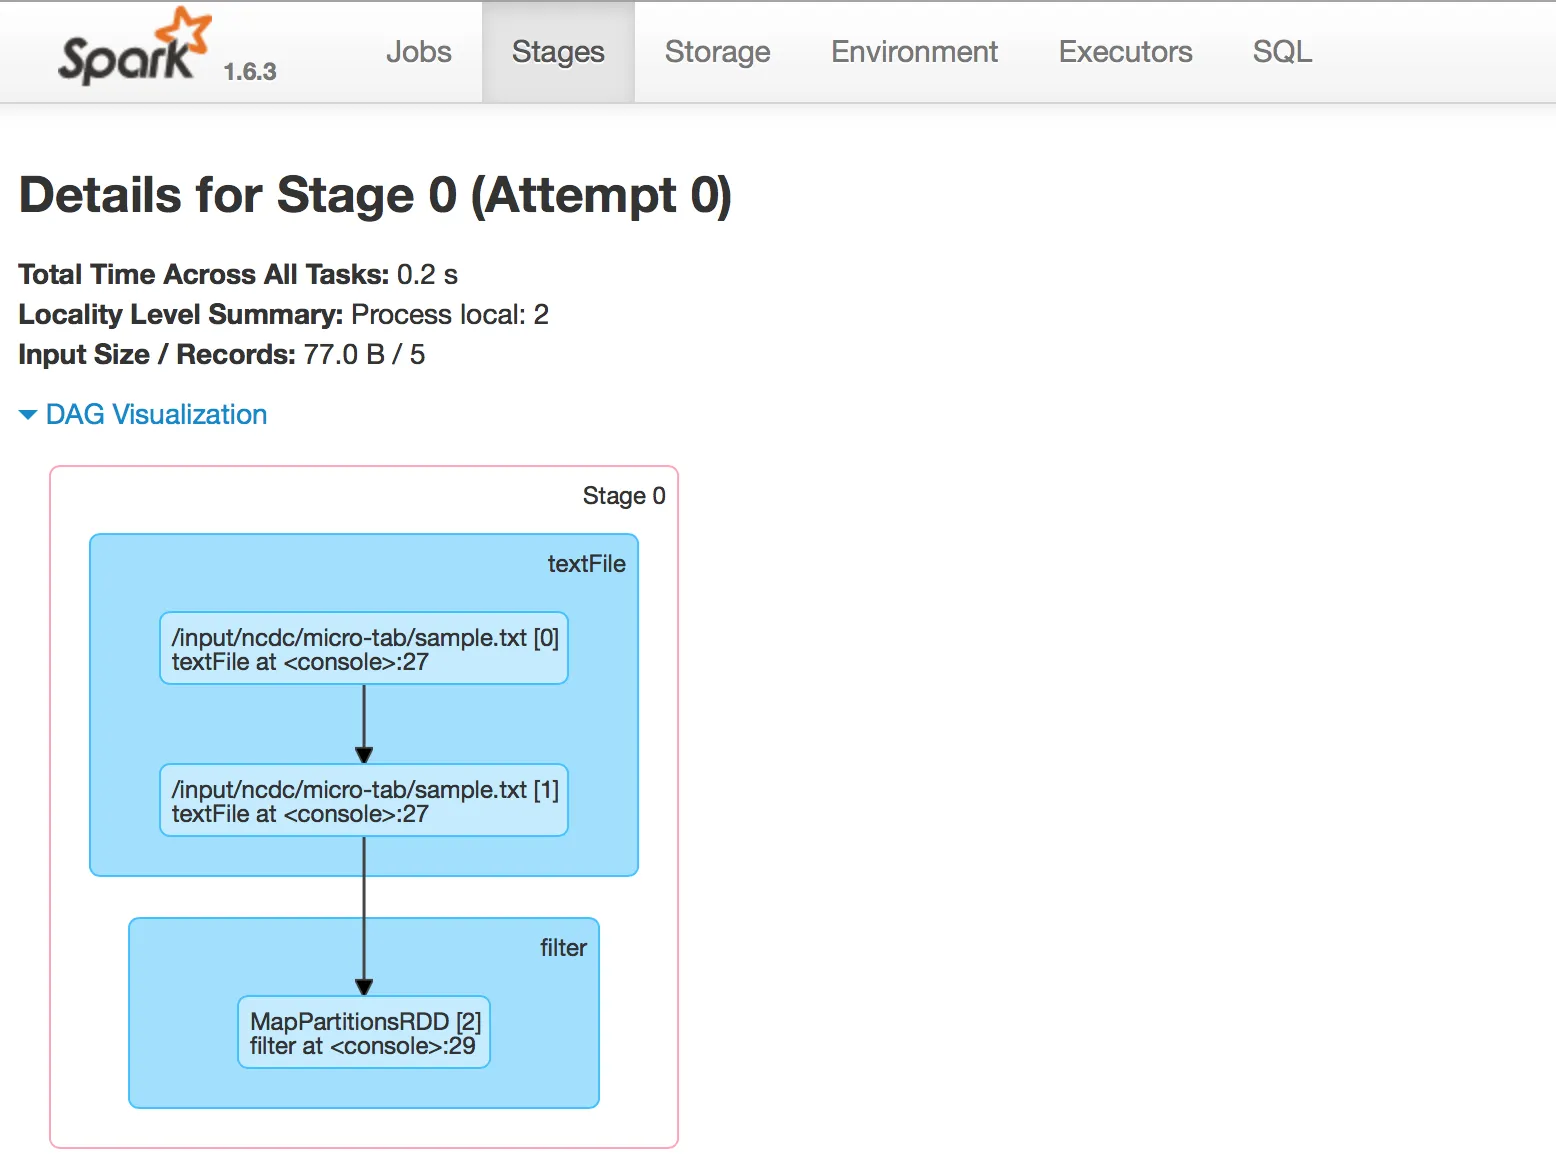The width and height of the screenshot is (1556, 1176).
Task: Click the filter operation label
Action: coord(563,948)
